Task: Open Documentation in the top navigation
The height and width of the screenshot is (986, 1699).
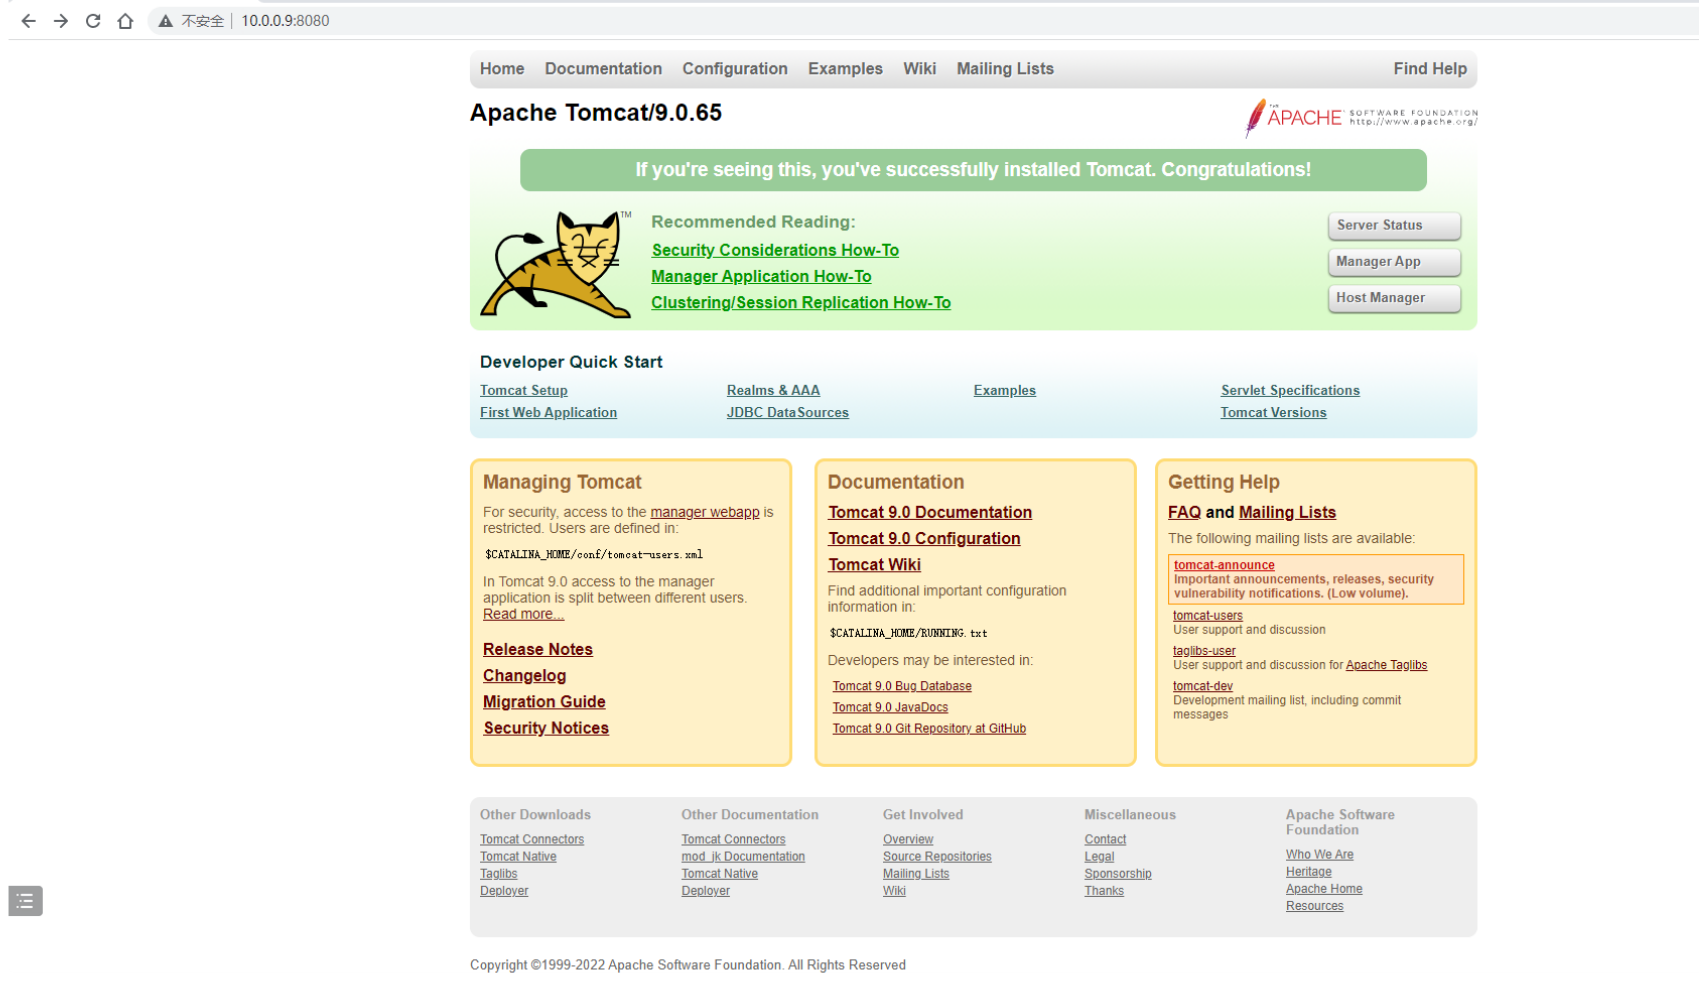Action: [x=603, y=69]
